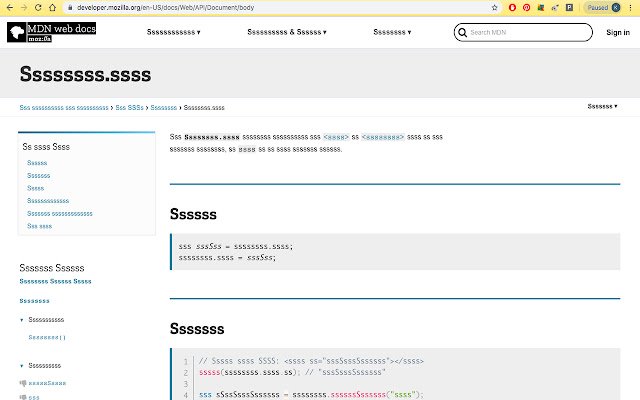Open the short 'sss' sidebar link at the bottom

click(34, 397)
